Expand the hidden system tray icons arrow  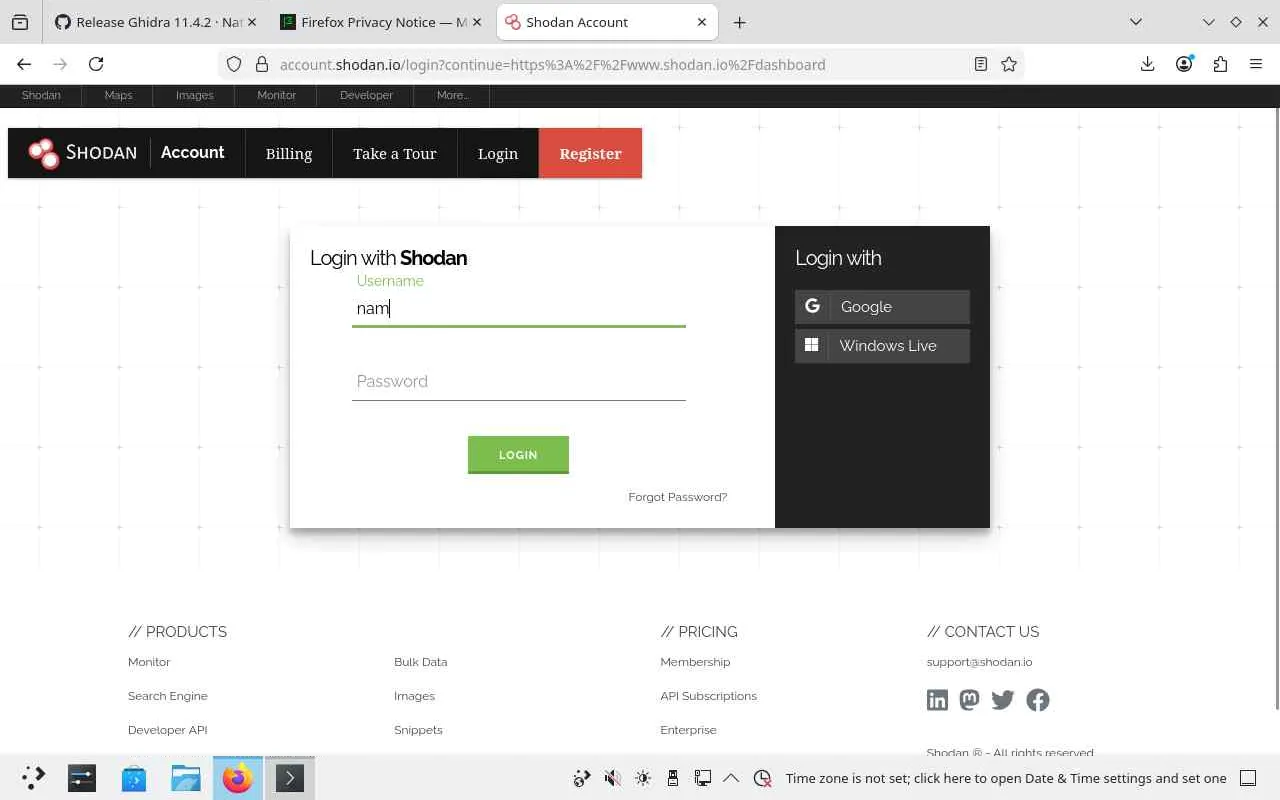click(731, 778)
